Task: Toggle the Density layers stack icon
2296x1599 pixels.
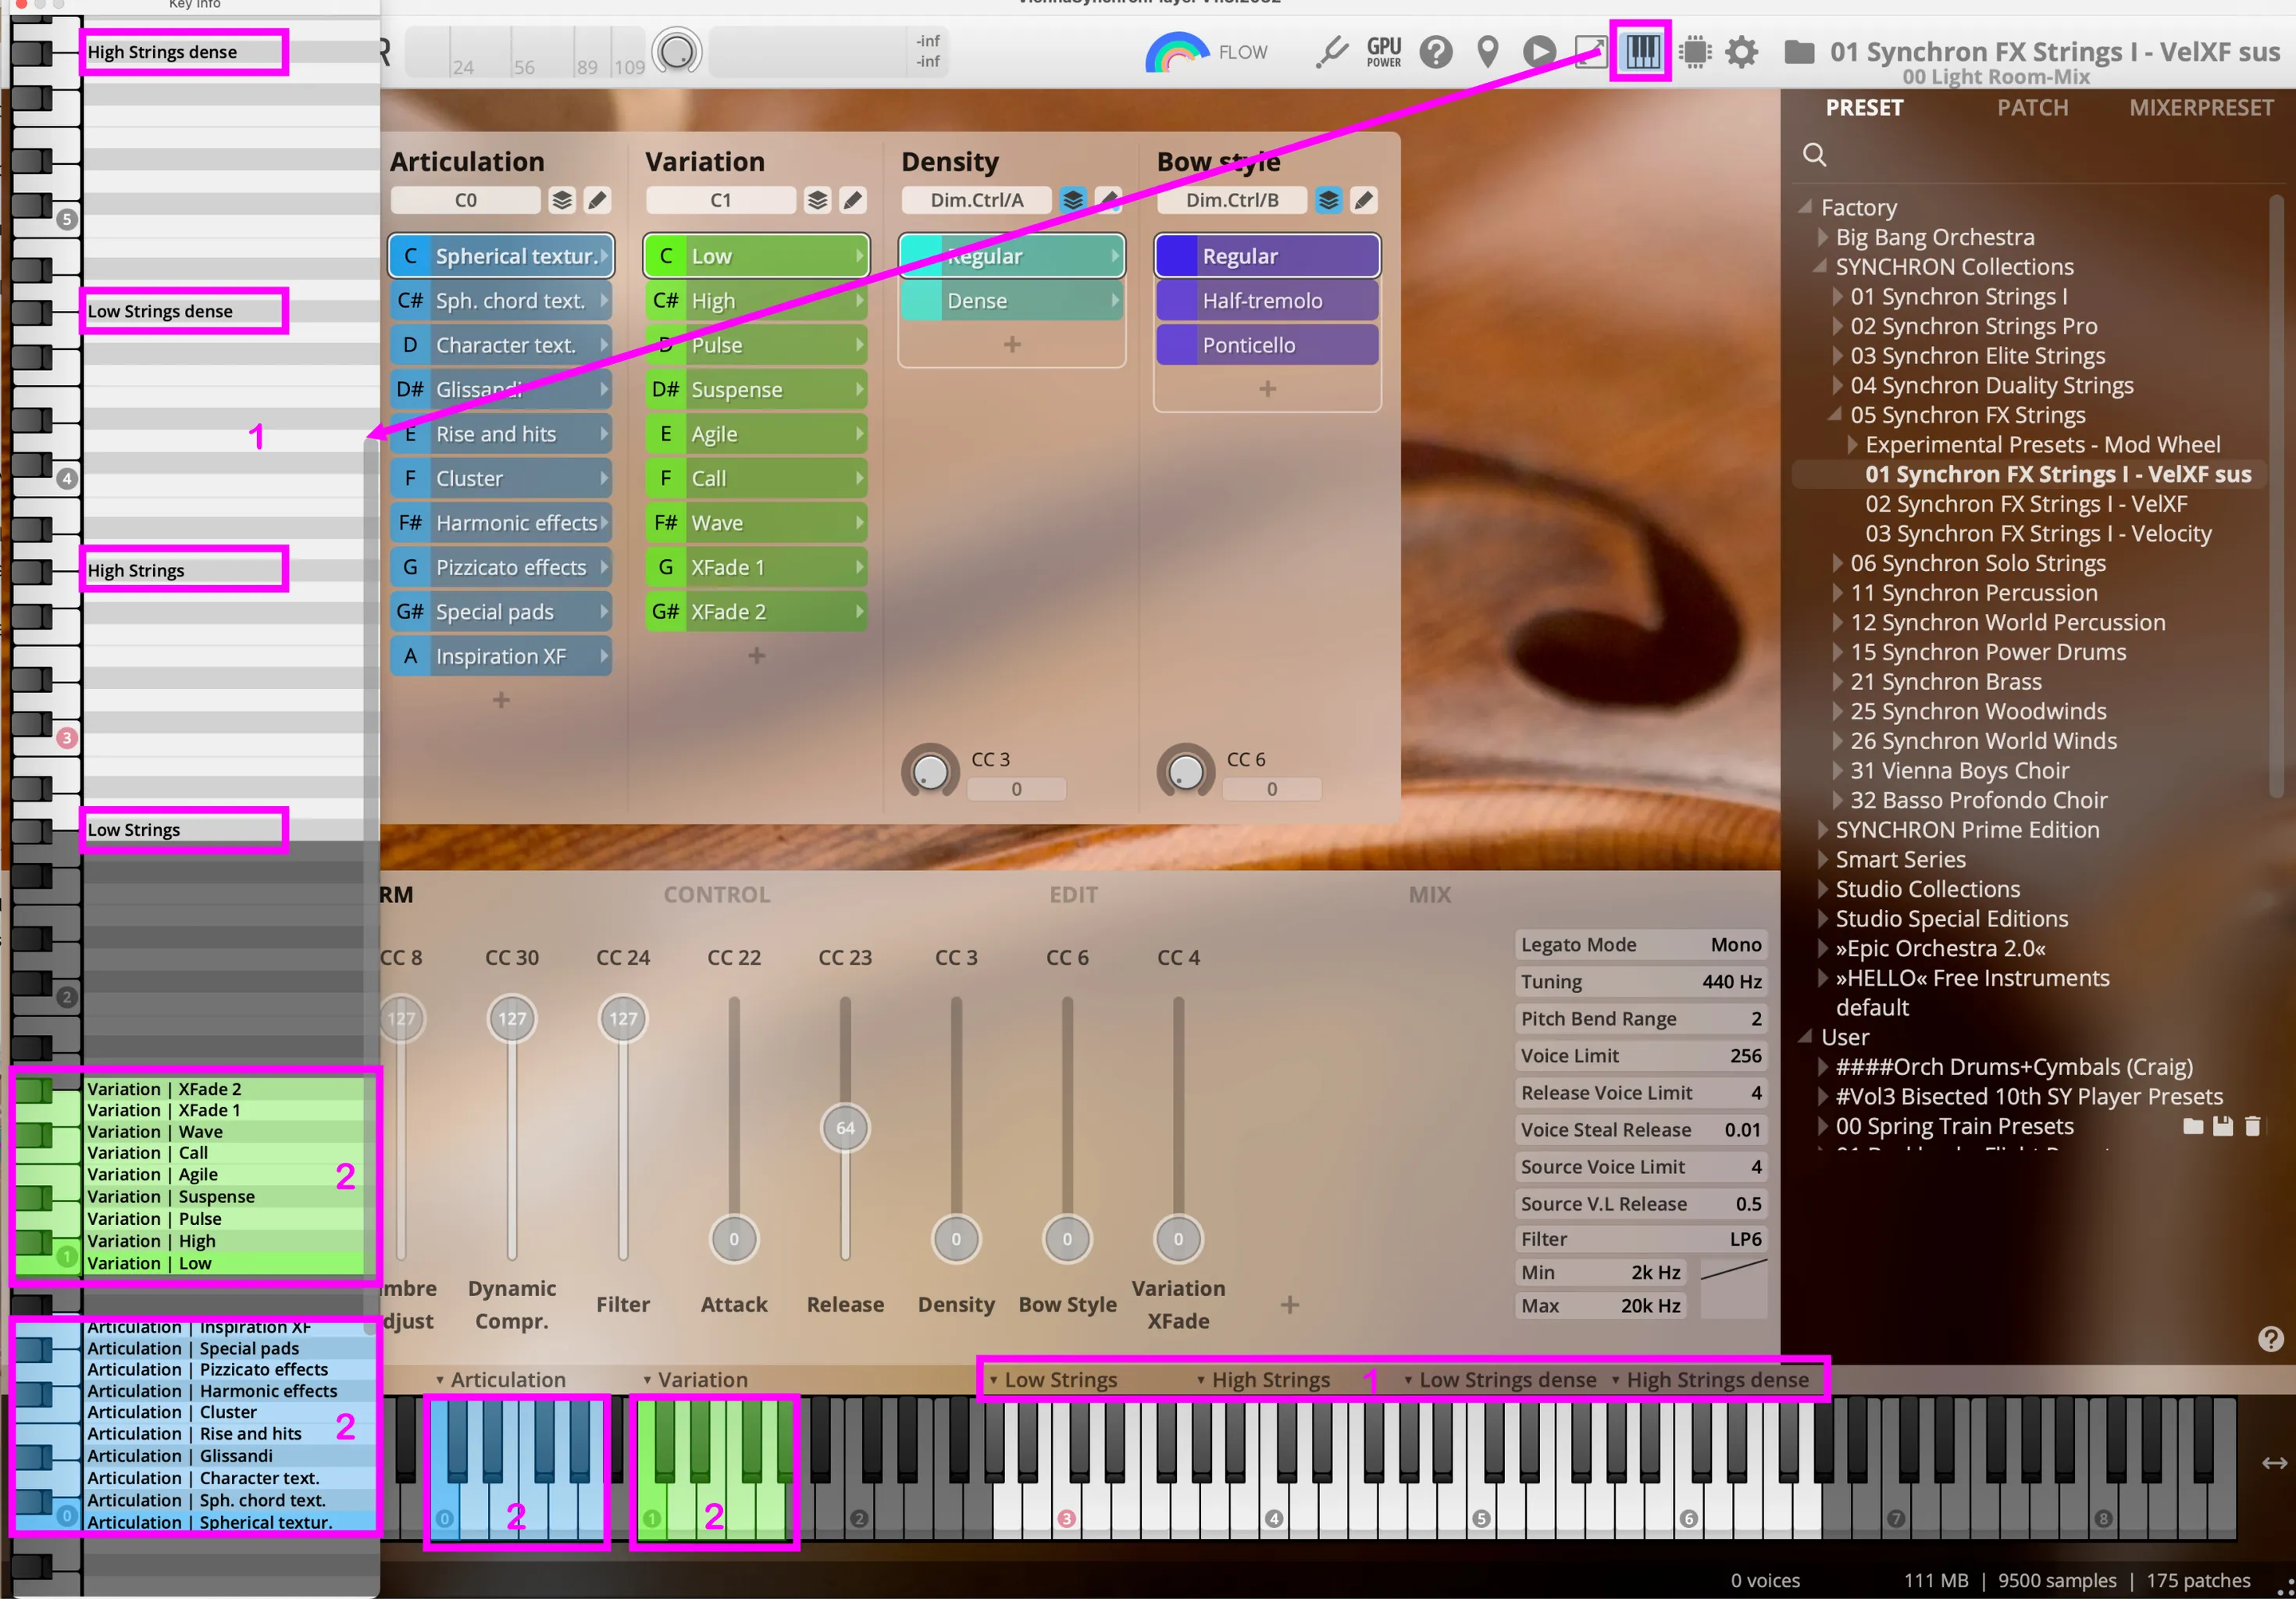Action: 1073,200
